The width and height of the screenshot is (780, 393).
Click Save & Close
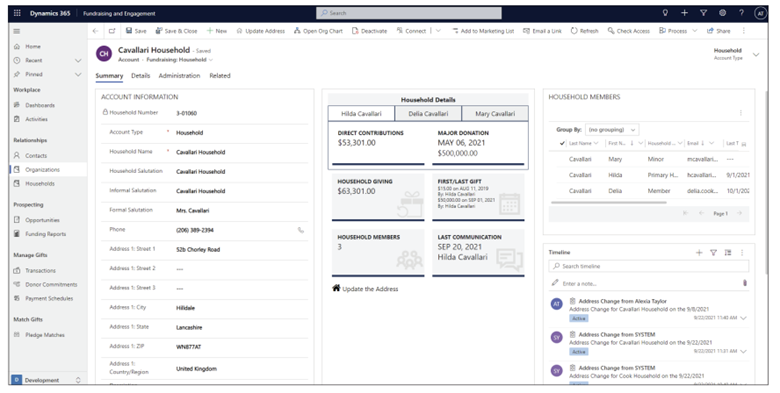(176, 31)
